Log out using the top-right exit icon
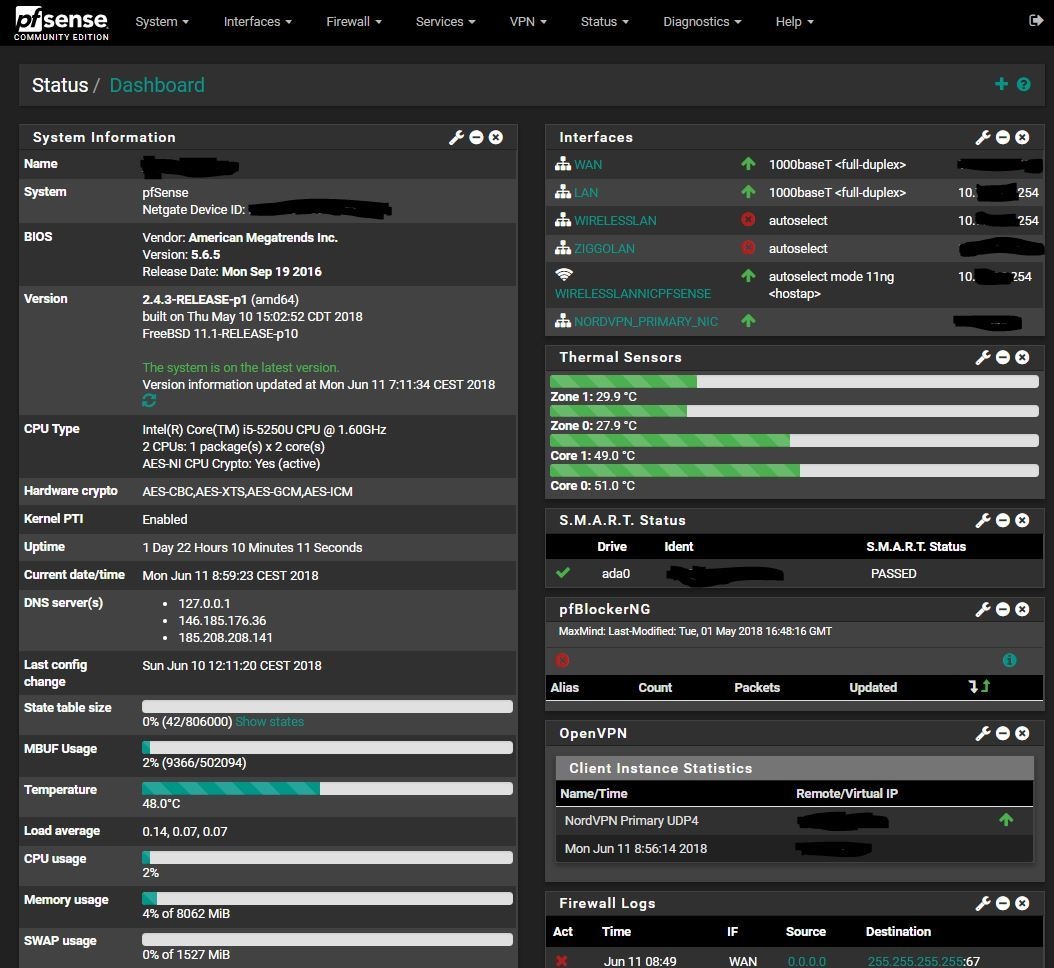This screenshot has height=968, width=1054. (x=1036, y=21)
